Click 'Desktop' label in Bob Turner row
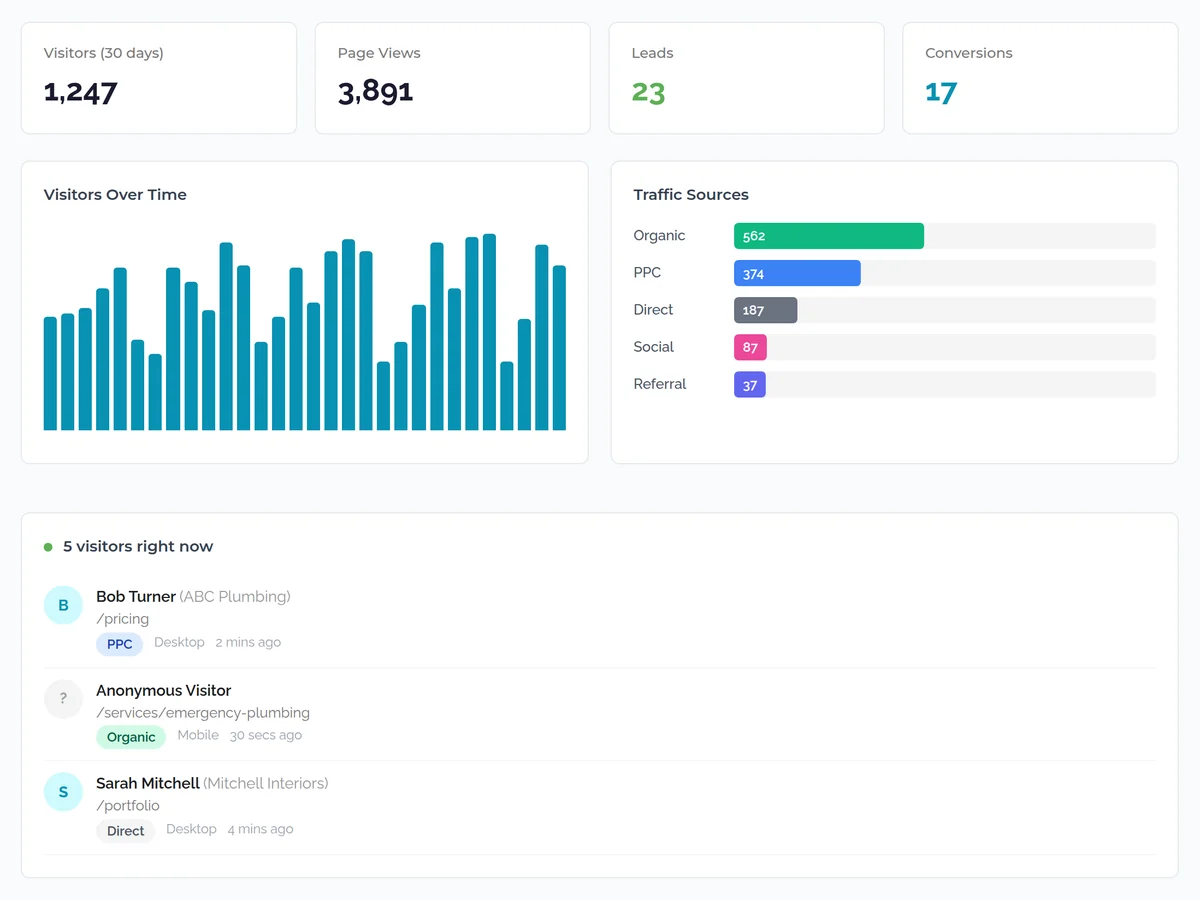 coord(179,642)
